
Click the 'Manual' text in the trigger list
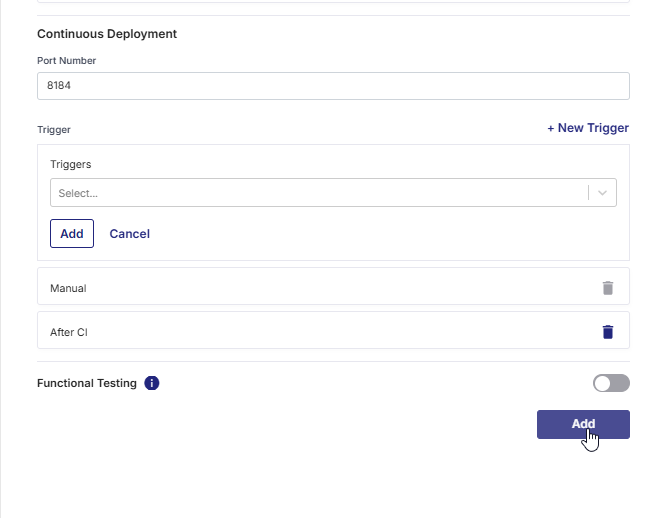[x=68, y=288]
